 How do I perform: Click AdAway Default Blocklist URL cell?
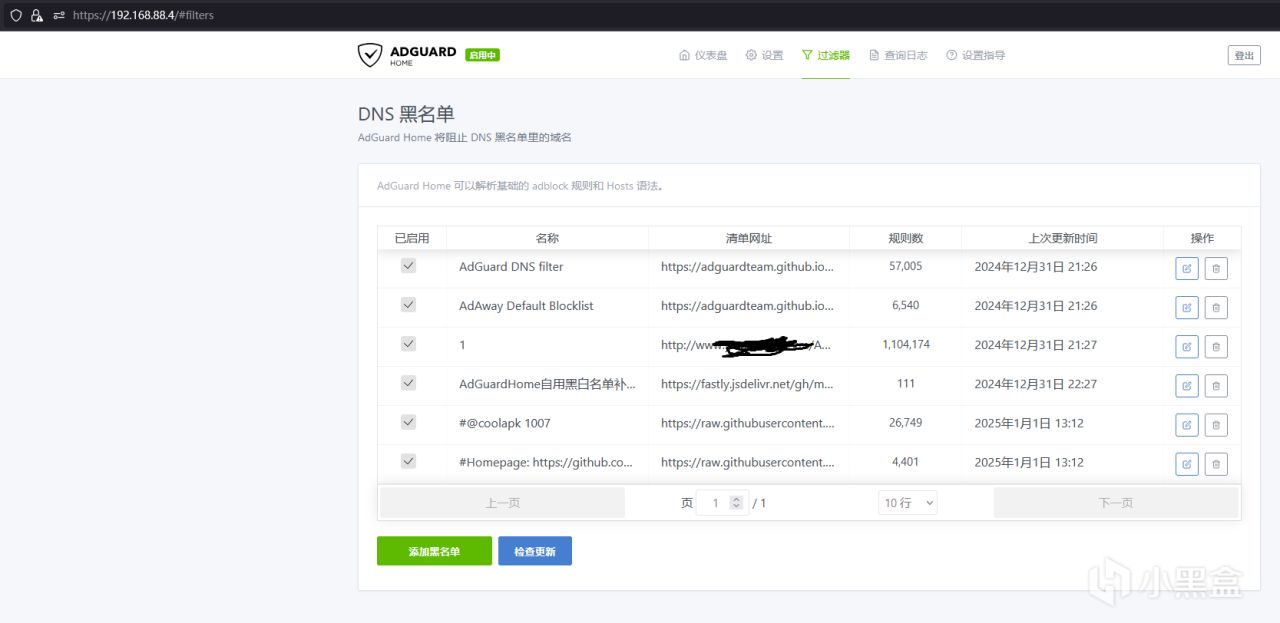pos(747,306)
